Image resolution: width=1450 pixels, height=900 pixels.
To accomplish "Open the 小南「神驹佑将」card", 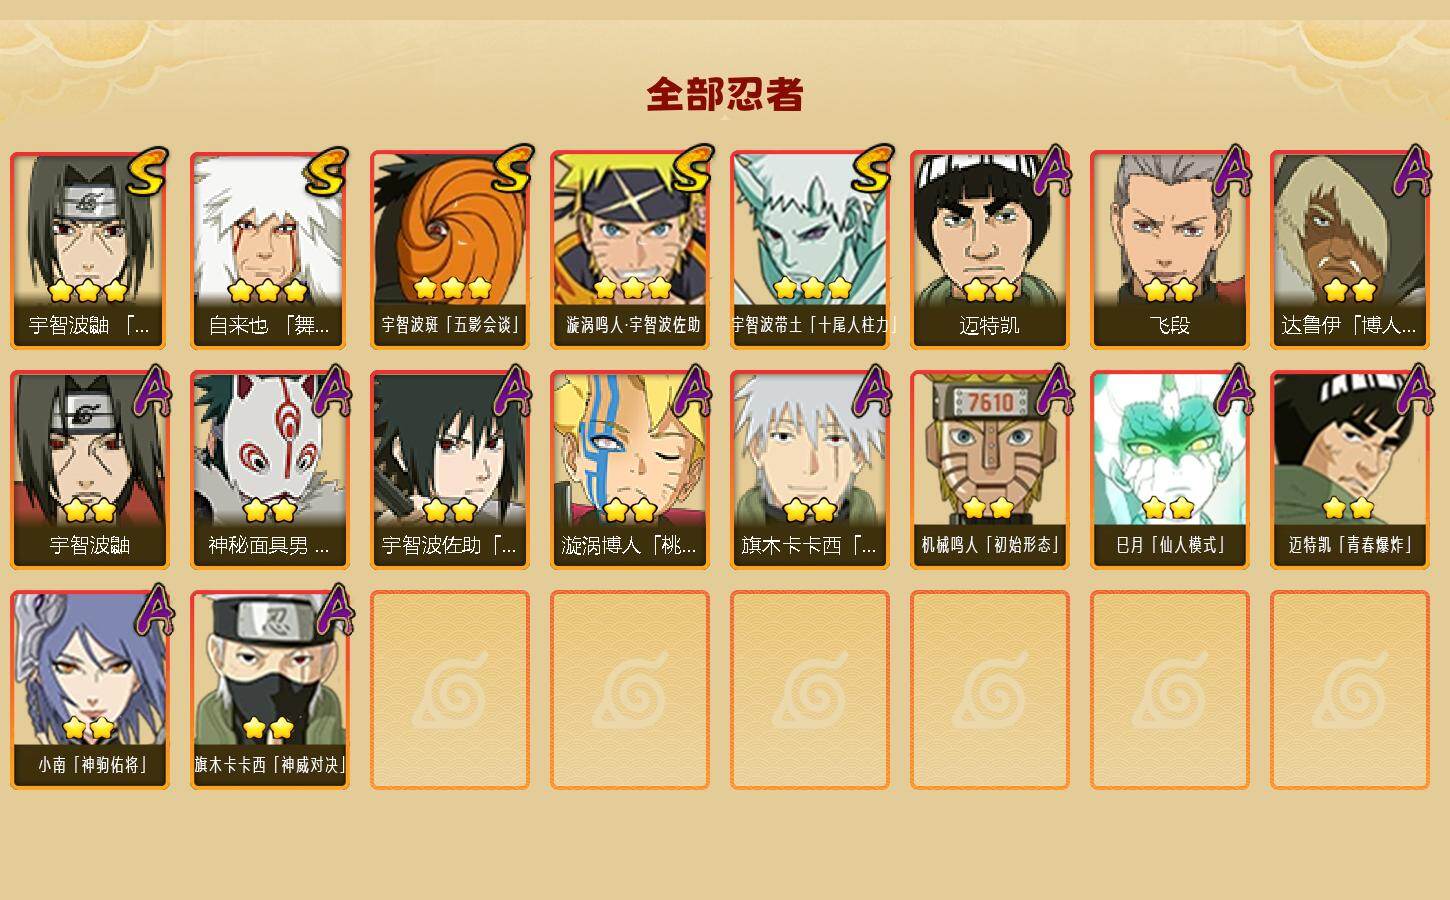I will pyautogui.click(x=90, y=690).
